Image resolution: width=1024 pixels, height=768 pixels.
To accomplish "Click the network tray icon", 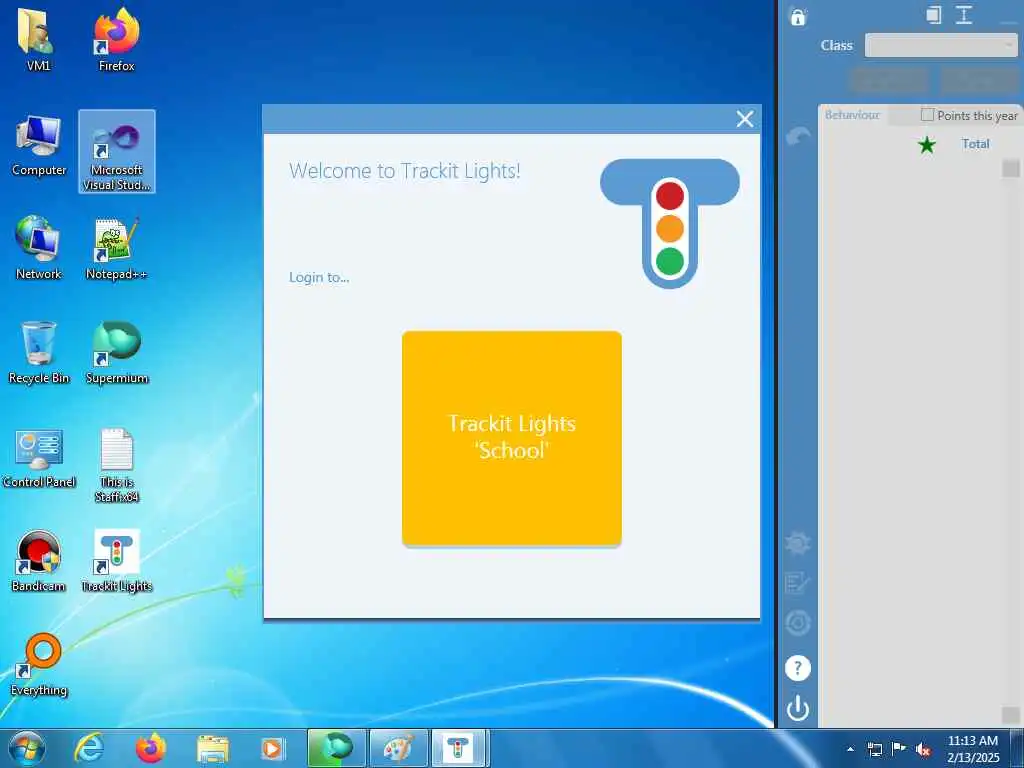I will [874, 749].
